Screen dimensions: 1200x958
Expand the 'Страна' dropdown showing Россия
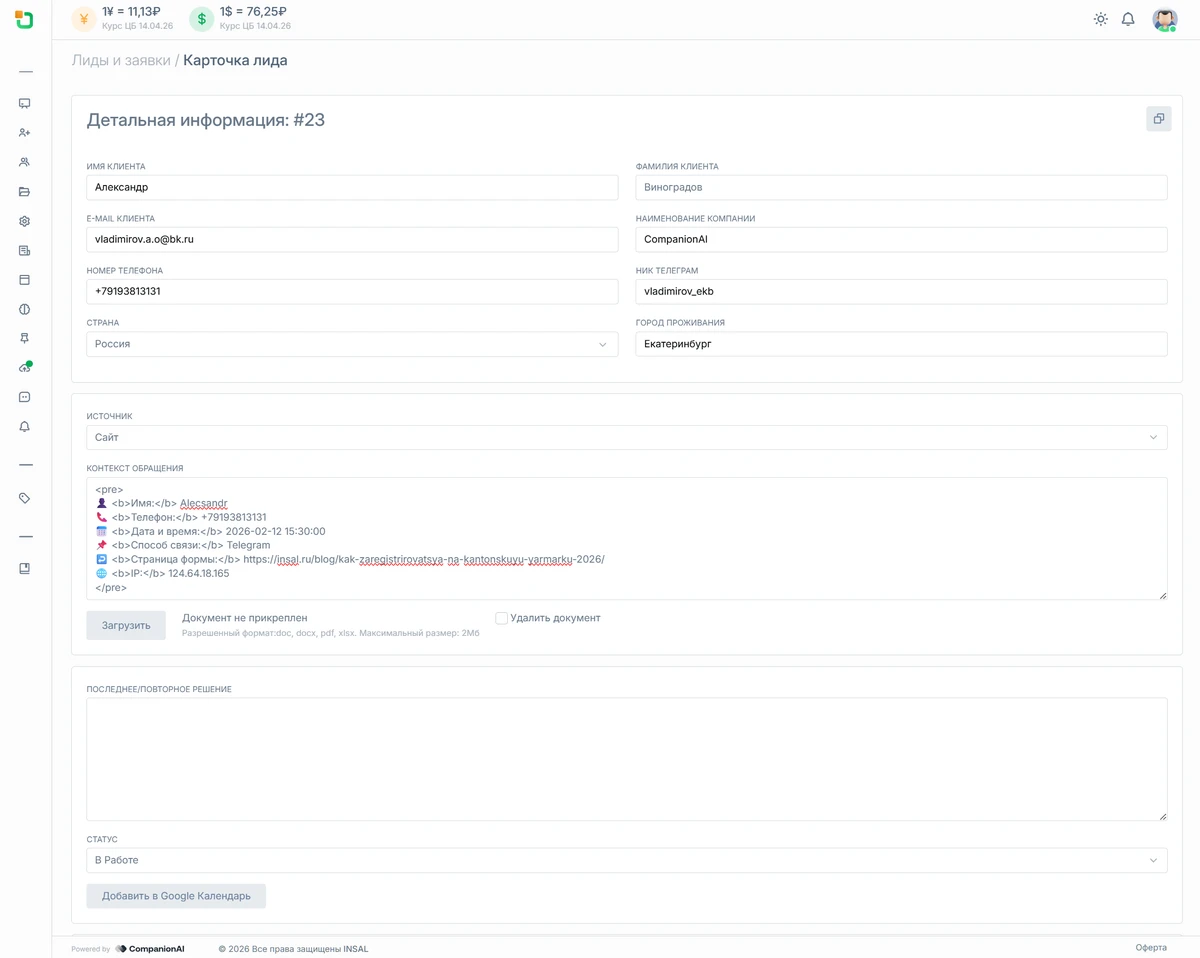[352, 344]
